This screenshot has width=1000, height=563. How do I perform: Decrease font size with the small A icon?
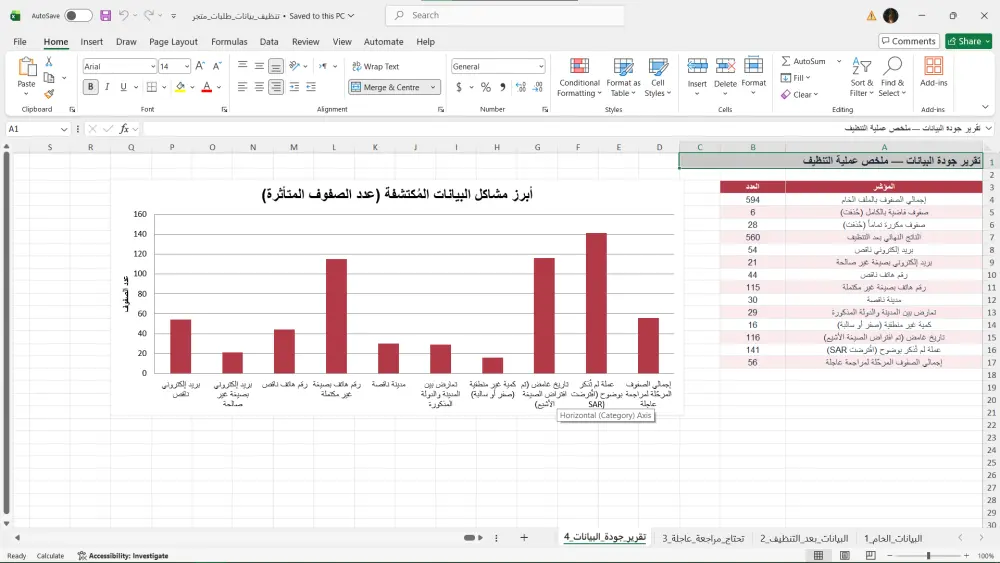coord(217,66)
